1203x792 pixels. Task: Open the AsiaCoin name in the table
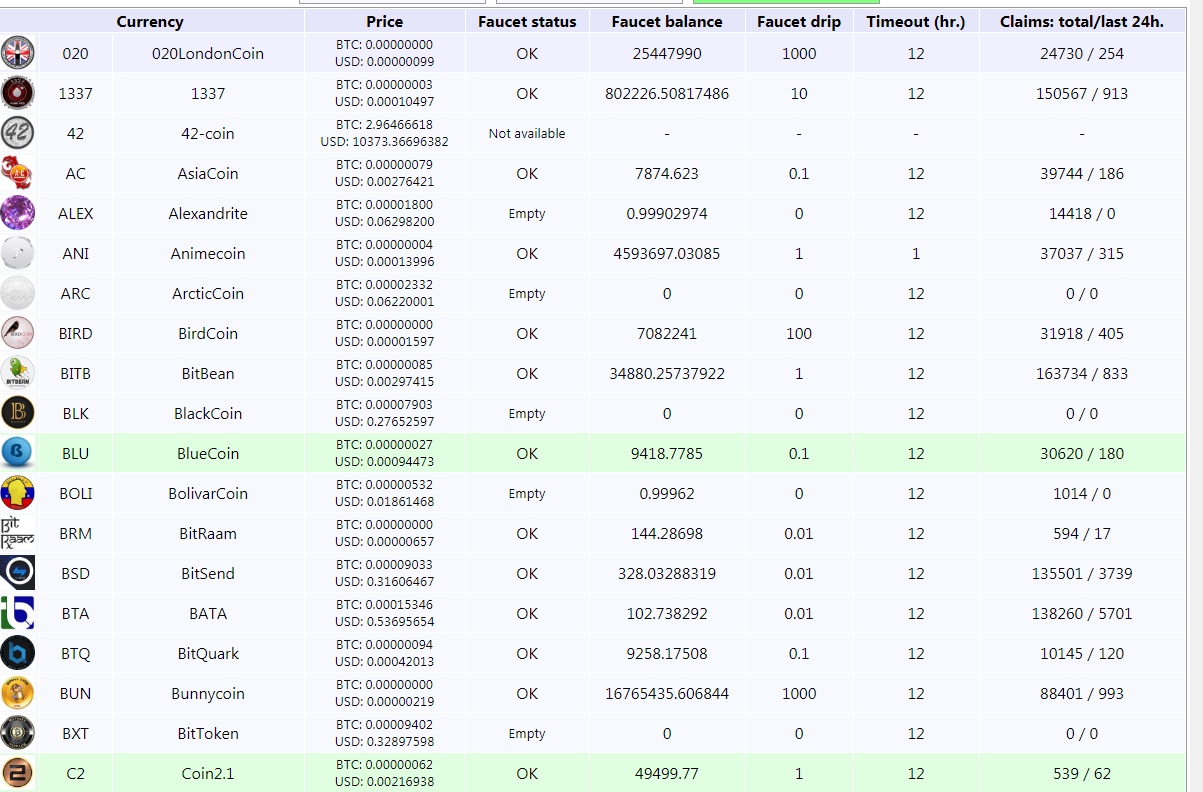click(208, 173)
